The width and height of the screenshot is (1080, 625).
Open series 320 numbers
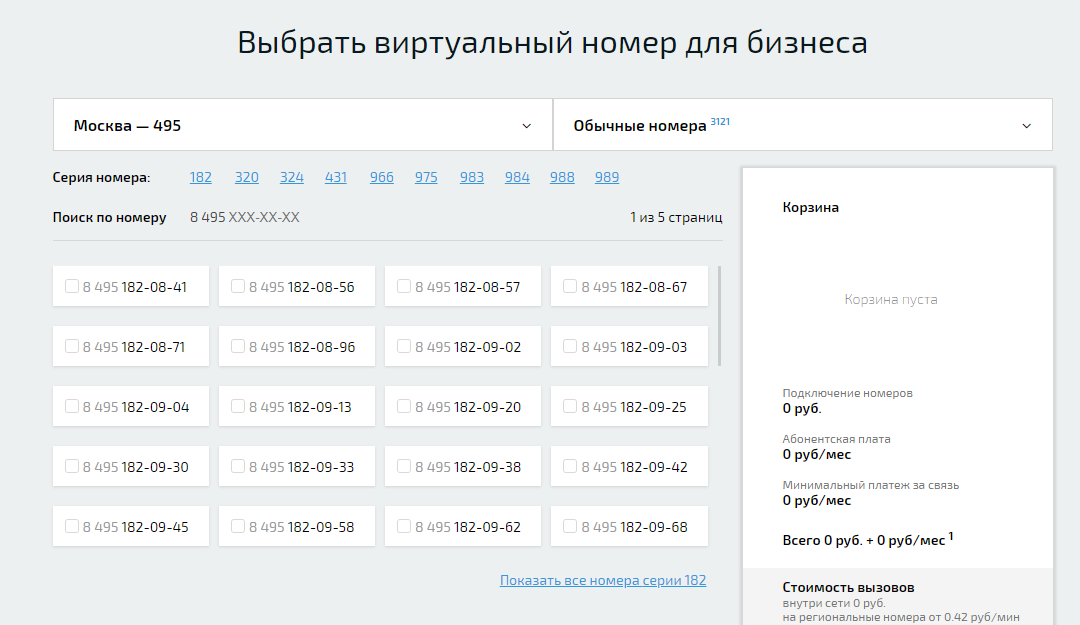click(246, 176)
